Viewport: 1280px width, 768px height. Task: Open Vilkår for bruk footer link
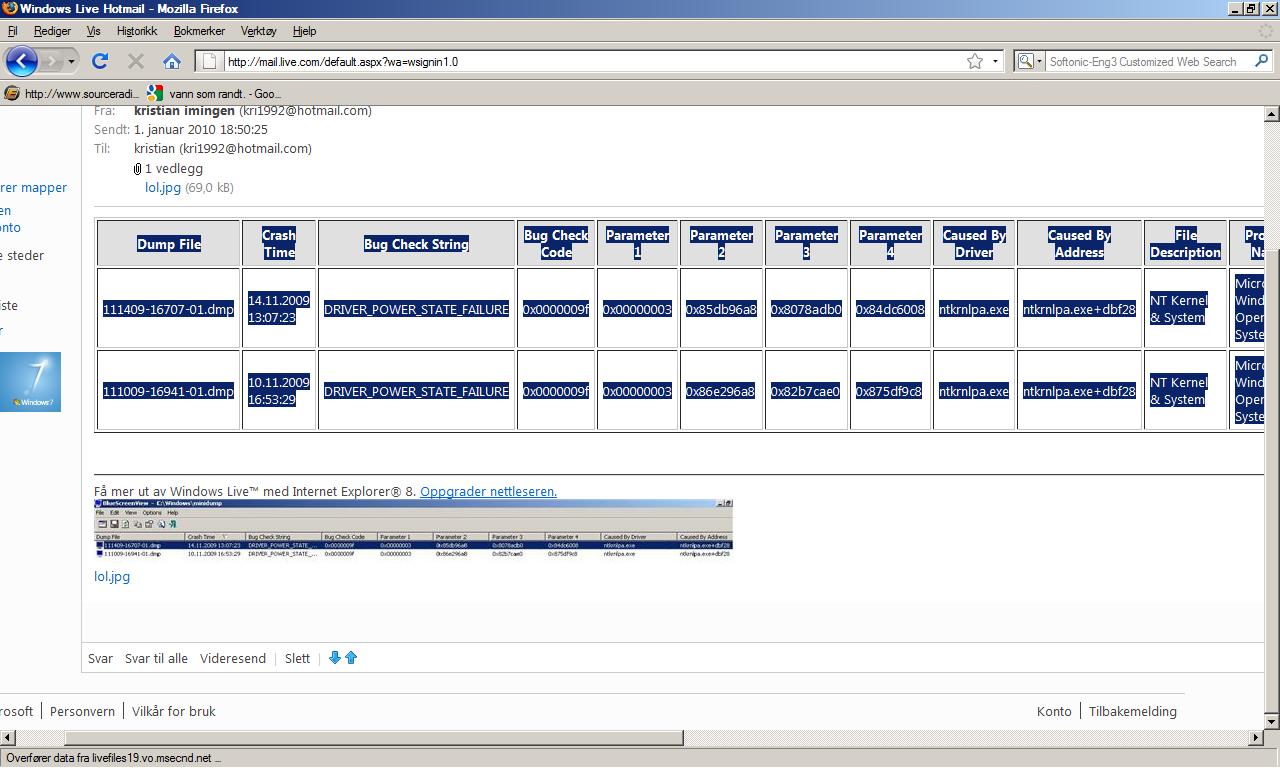click(x=174, y=711)
